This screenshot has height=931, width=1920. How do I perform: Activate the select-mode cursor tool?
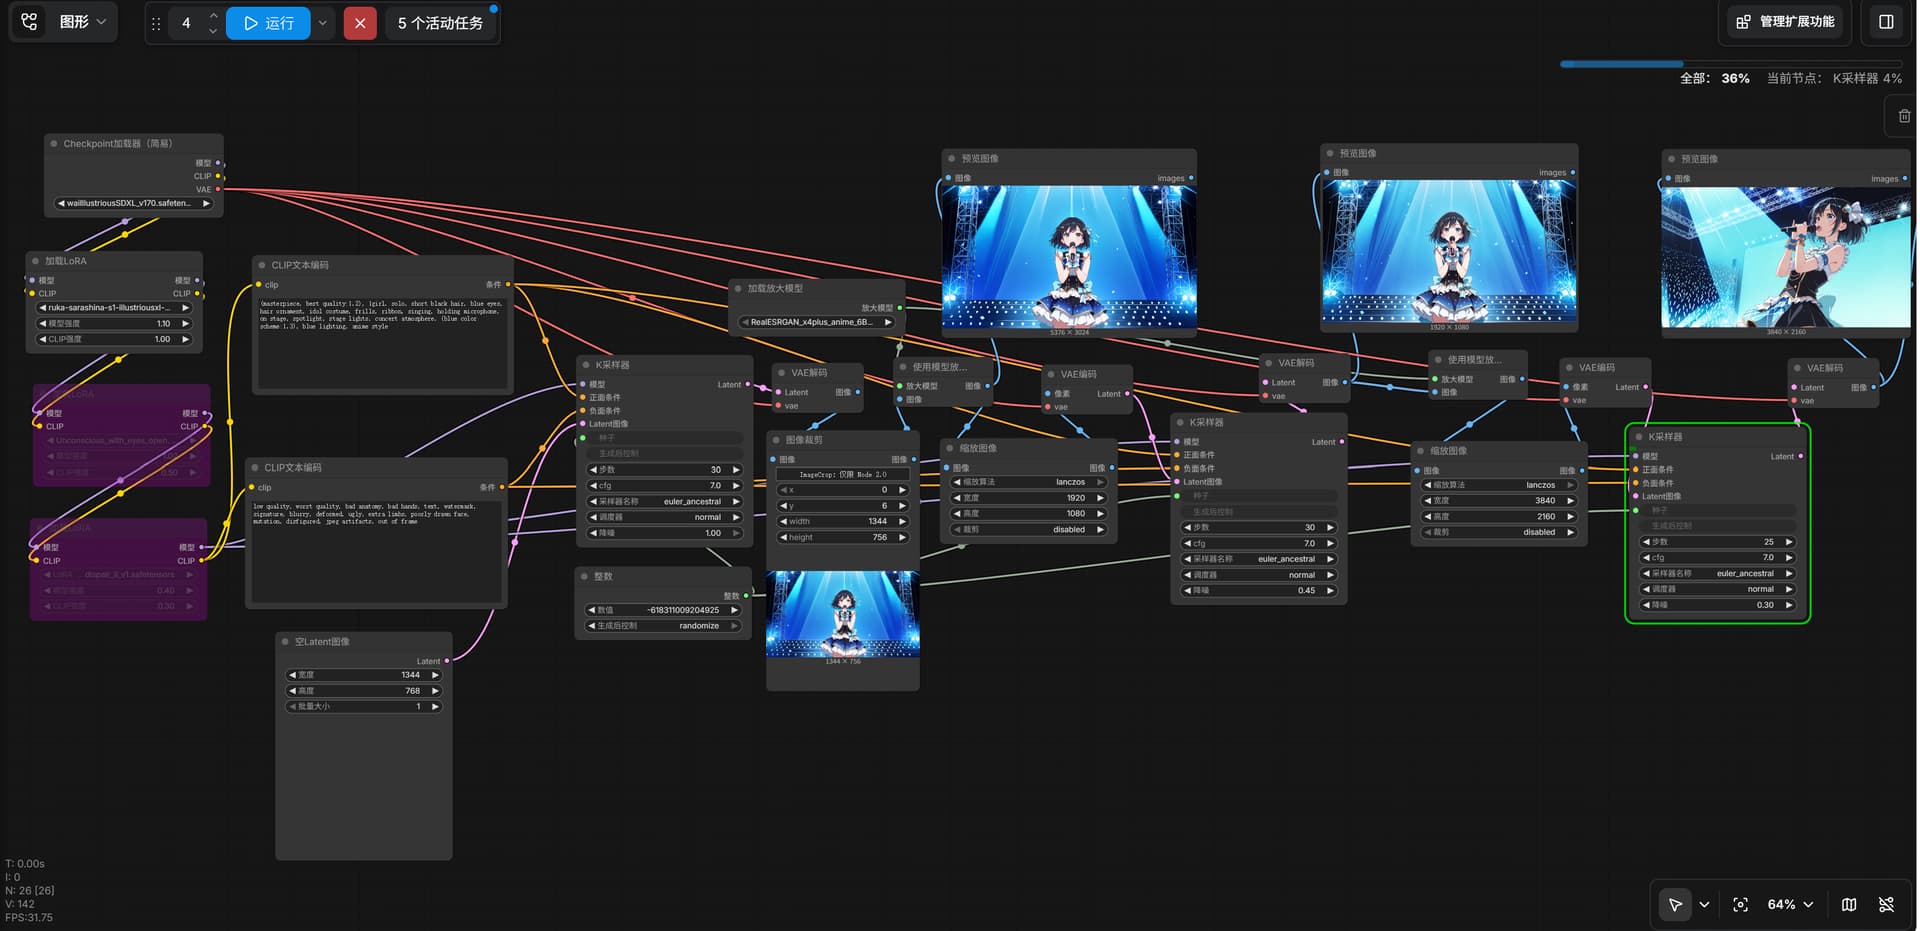coord(1675,904)
